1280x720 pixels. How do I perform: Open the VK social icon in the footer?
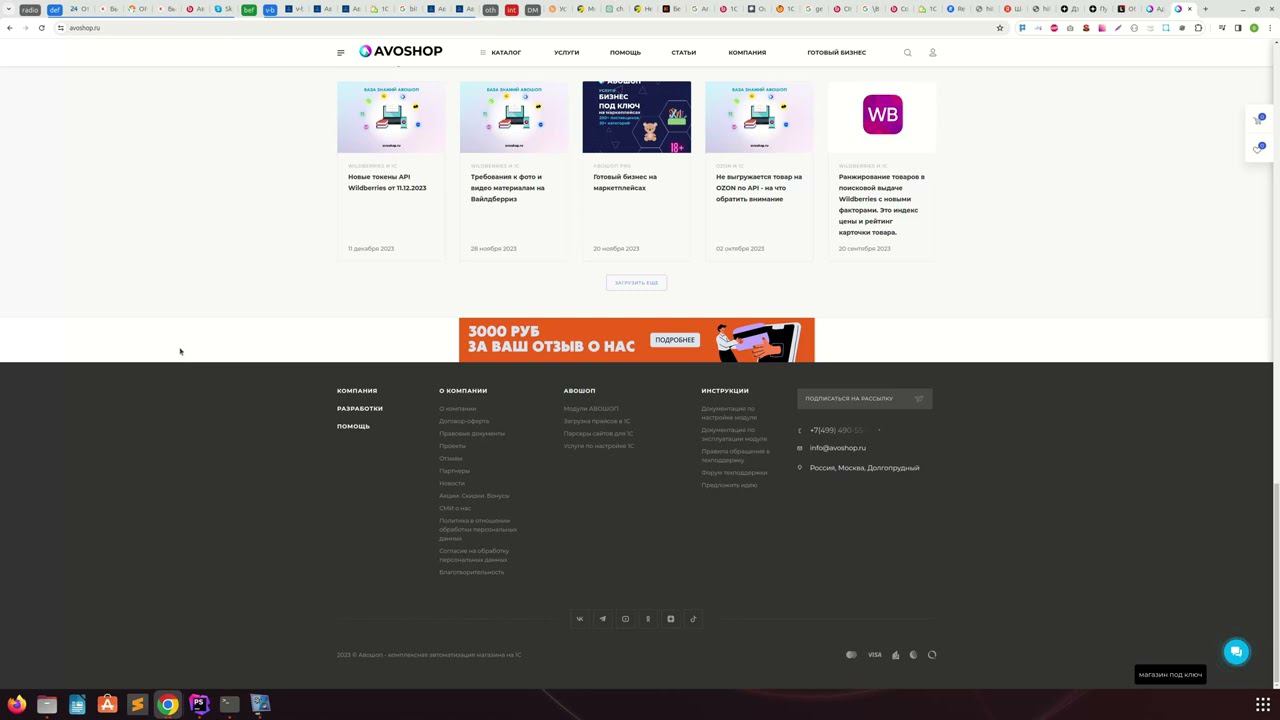pos(580,619)
